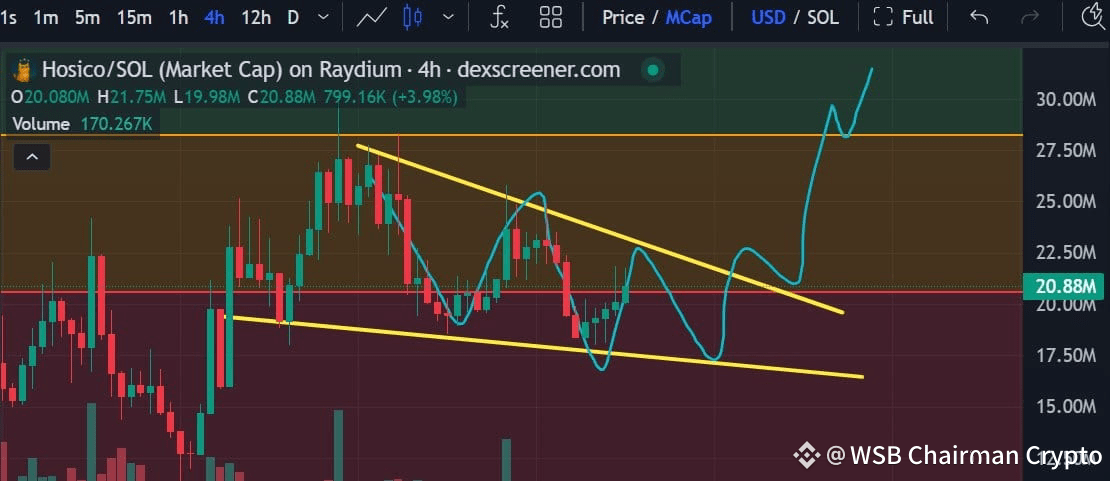Click the Hosico cat token icon

tap(25, 70)
